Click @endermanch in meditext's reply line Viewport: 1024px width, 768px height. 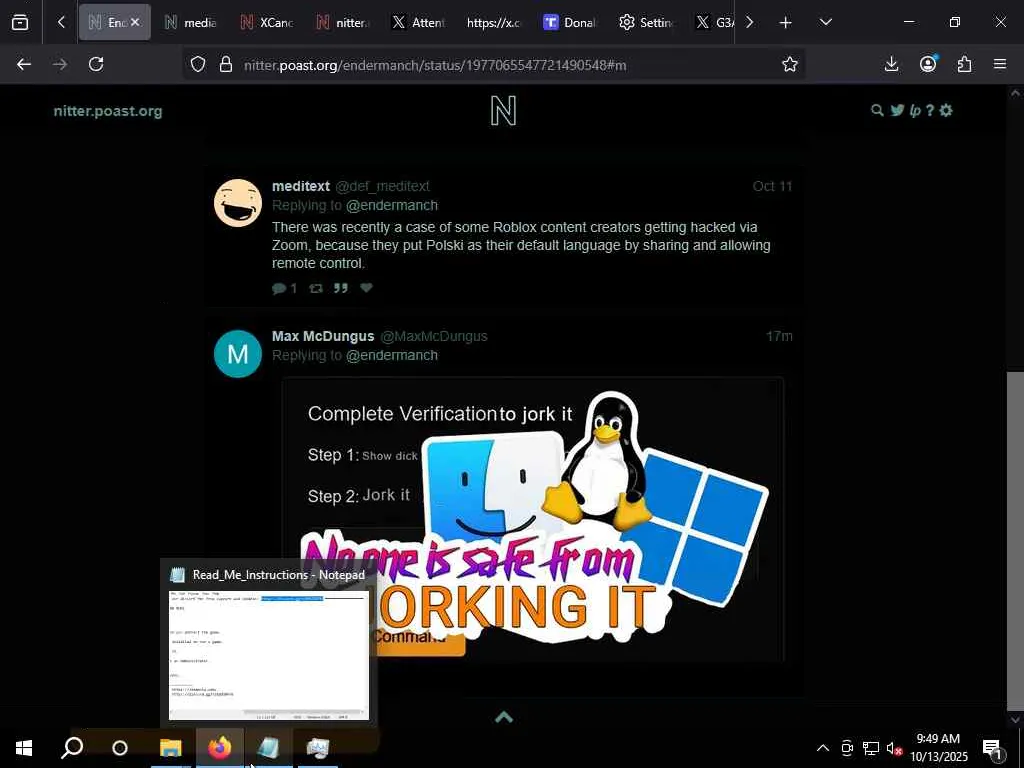pos(392,205)
